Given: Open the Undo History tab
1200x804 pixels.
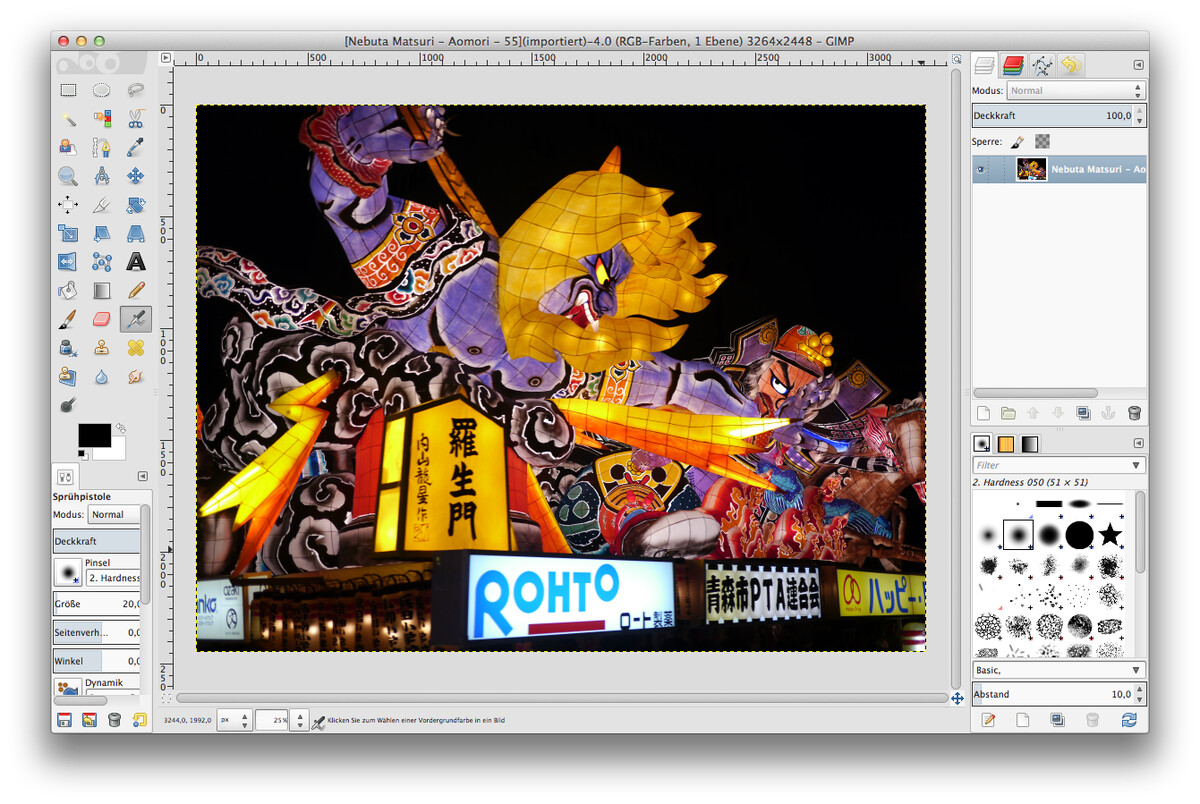Looking at the screenshot, I should coord(1071,65).
